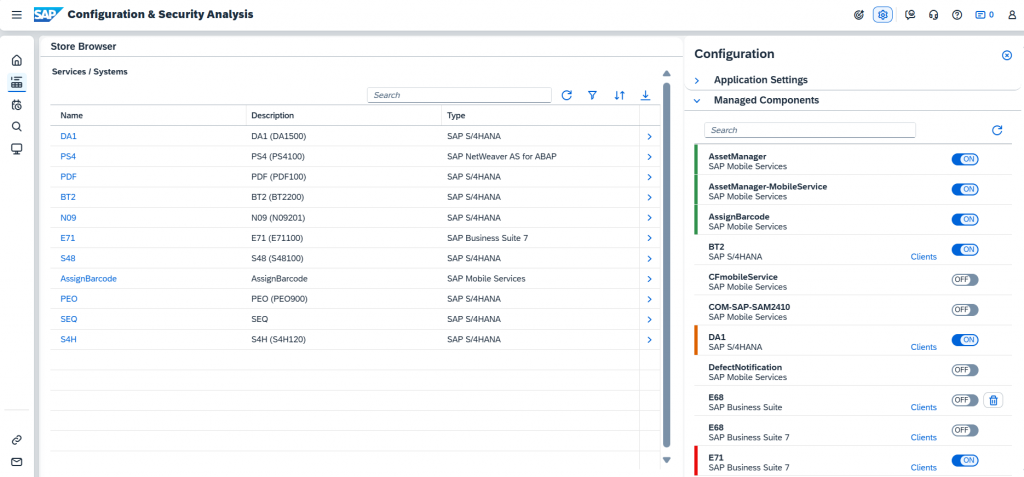Open details chevron for PEO row

coord(650,299)
